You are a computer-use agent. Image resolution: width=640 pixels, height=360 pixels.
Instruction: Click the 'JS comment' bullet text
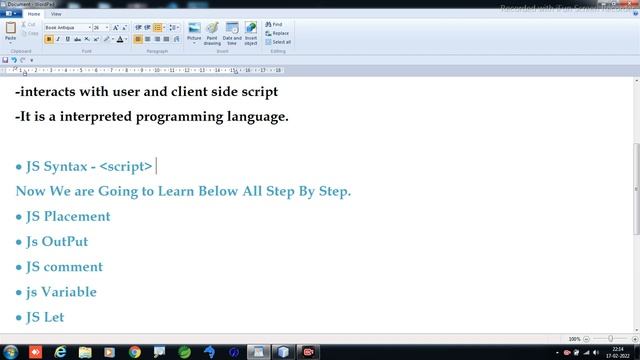64,267
